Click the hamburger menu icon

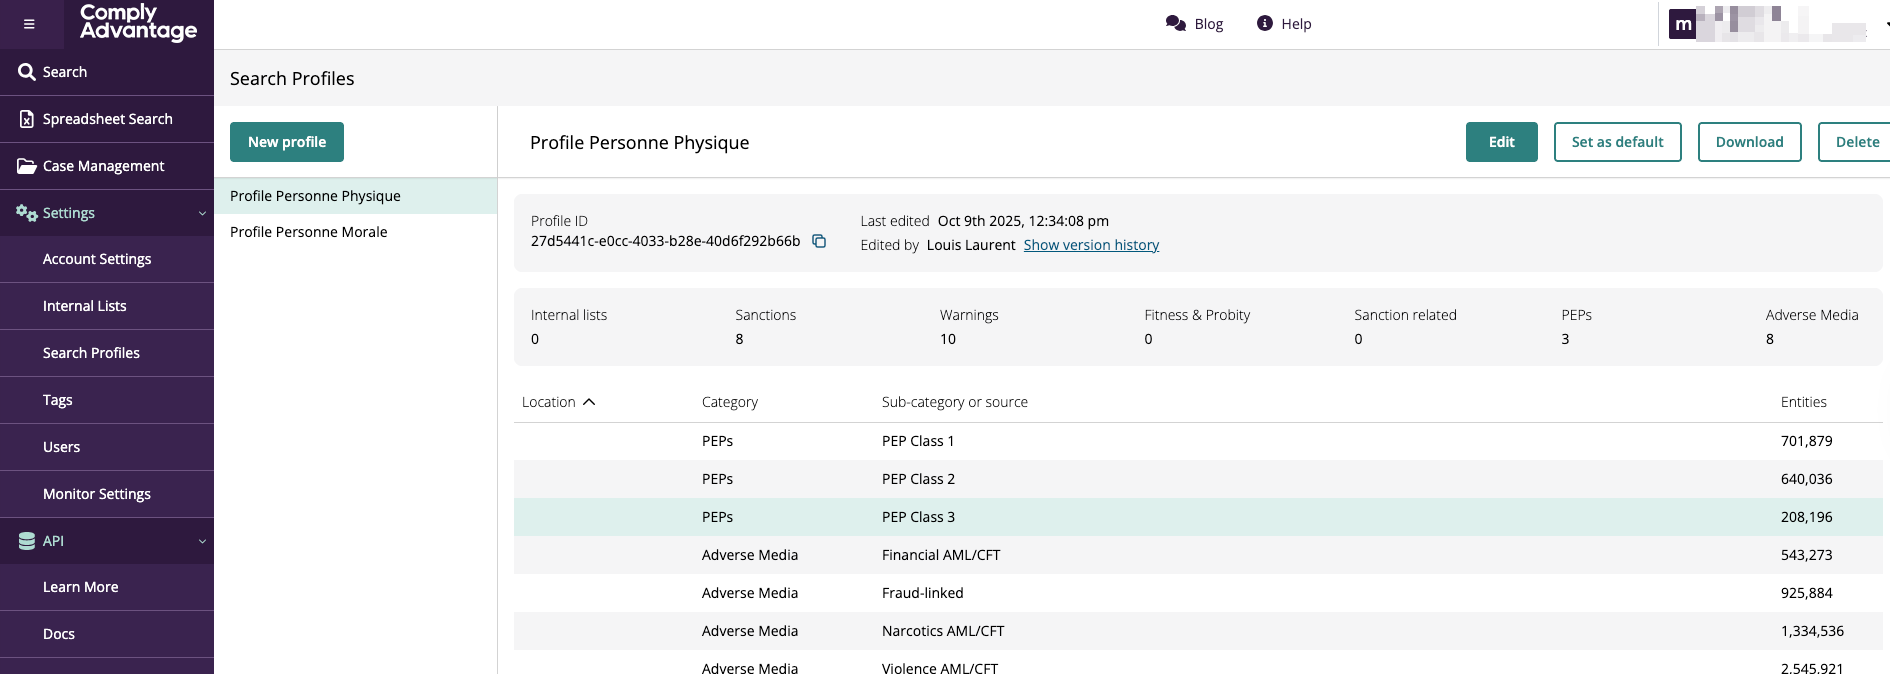point(29,24)
